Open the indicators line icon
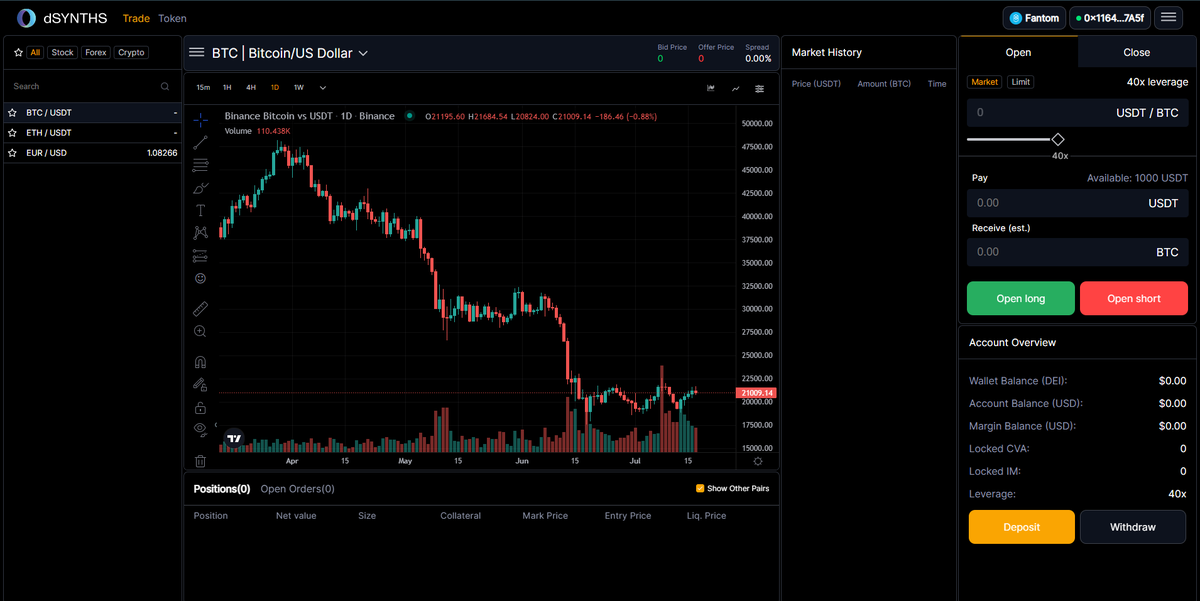Viewport: 1200px width, 601px height. 735,88
